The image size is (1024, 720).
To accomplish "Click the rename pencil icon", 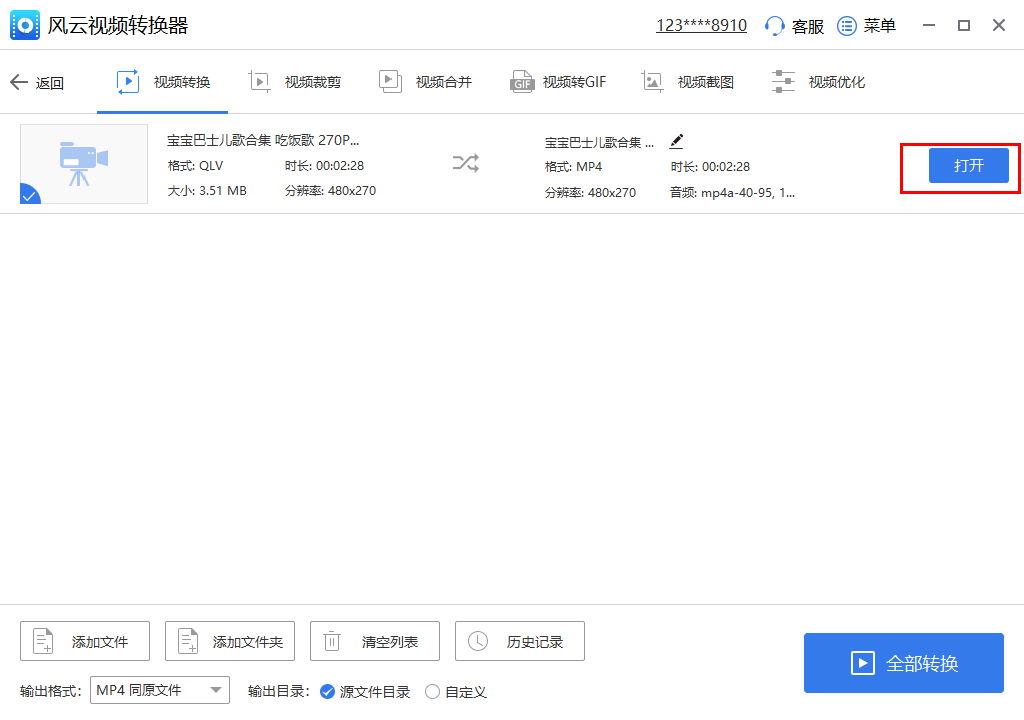I will click(x=676, y=142).
